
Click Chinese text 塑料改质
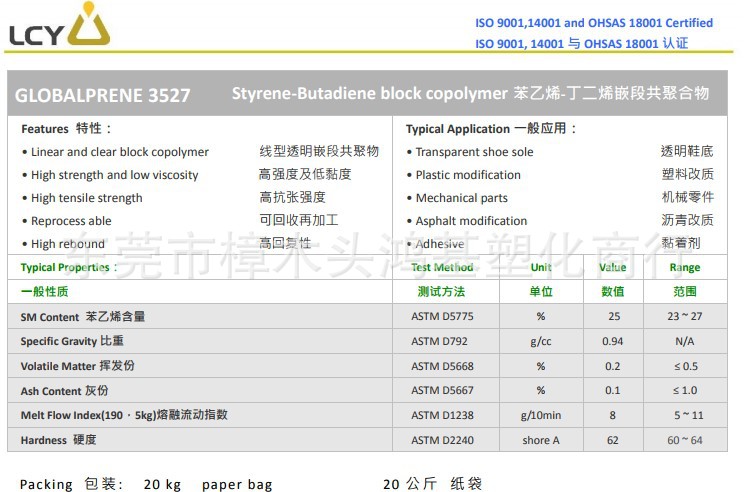click(x=687, y=174)
